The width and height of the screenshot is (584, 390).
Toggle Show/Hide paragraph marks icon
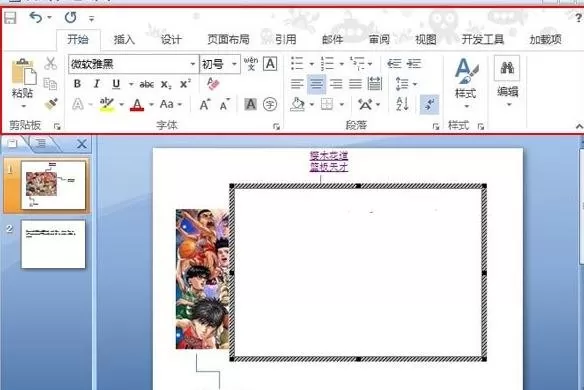pyautogui.click(x=429, y=104)
